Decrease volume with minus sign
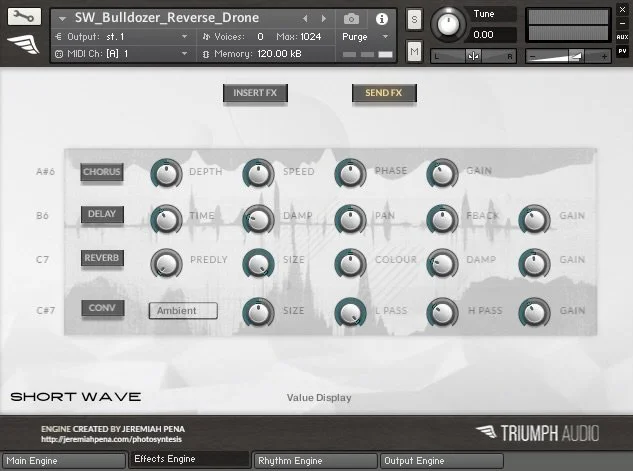Image resolution: width=633 pixels, height=471 pixels. pos(532,57)
